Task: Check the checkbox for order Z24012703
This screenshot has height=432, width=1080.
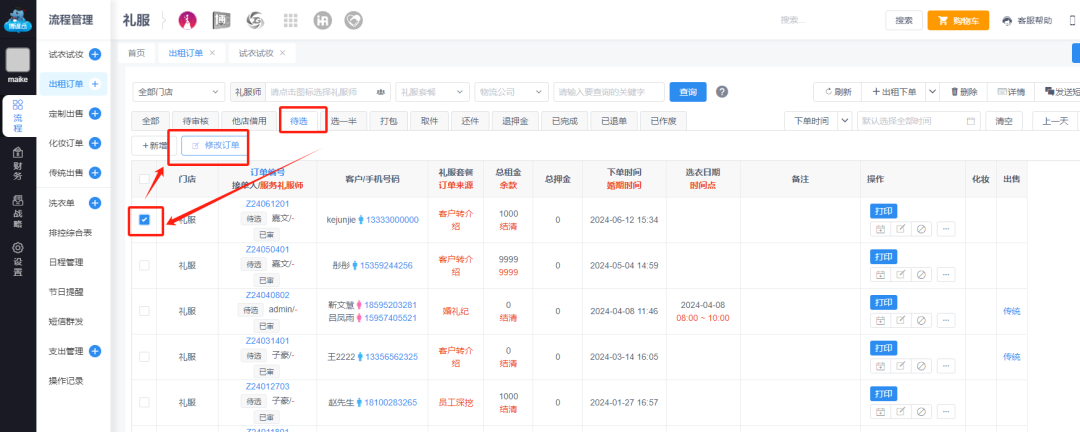Action: pyautogui.click(x=144, y=402)
